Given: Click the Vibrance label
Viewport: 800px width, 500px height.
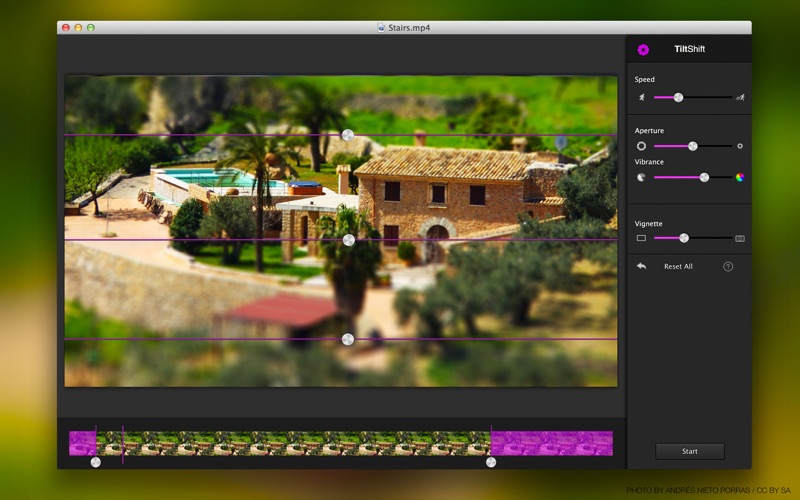Looking at the screenshot, I should point(649,162).
